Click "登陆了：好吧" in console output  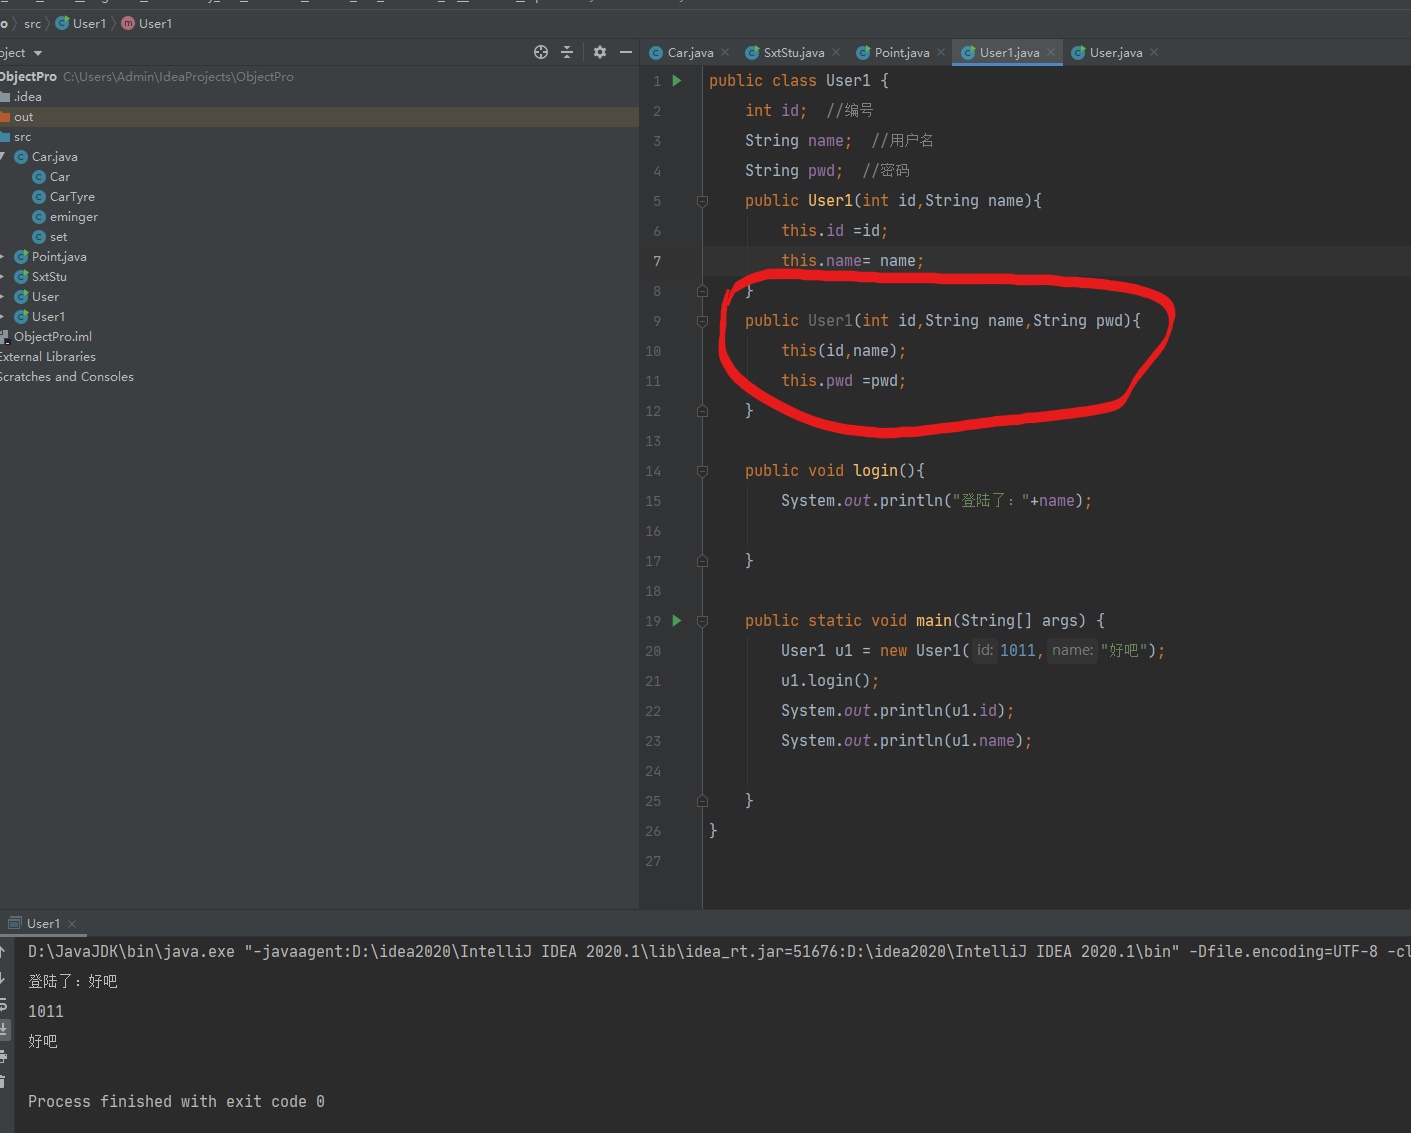tap(73, 982)
